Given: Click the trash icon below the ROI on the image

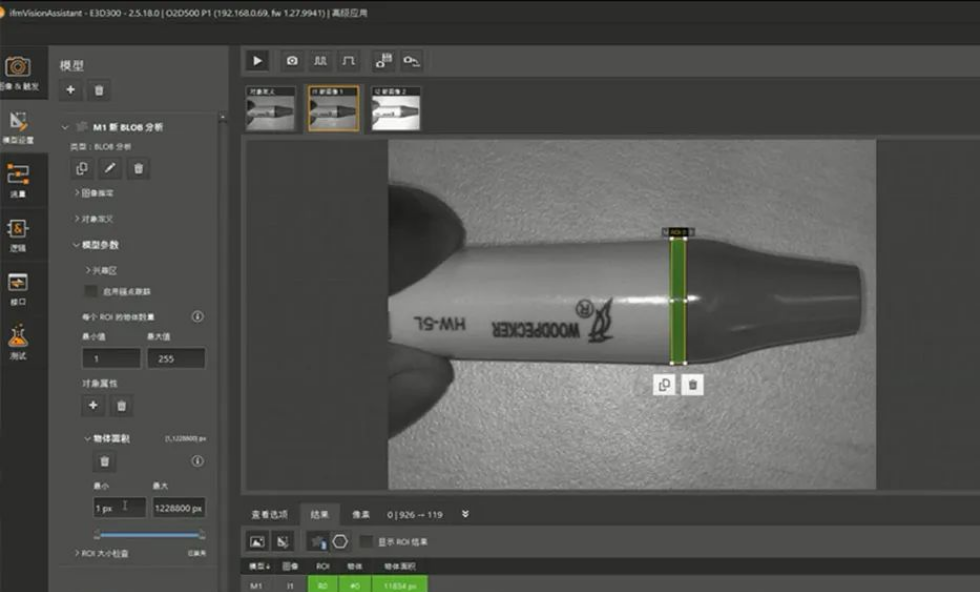Looking at the screenshot, I should [693, 384].
